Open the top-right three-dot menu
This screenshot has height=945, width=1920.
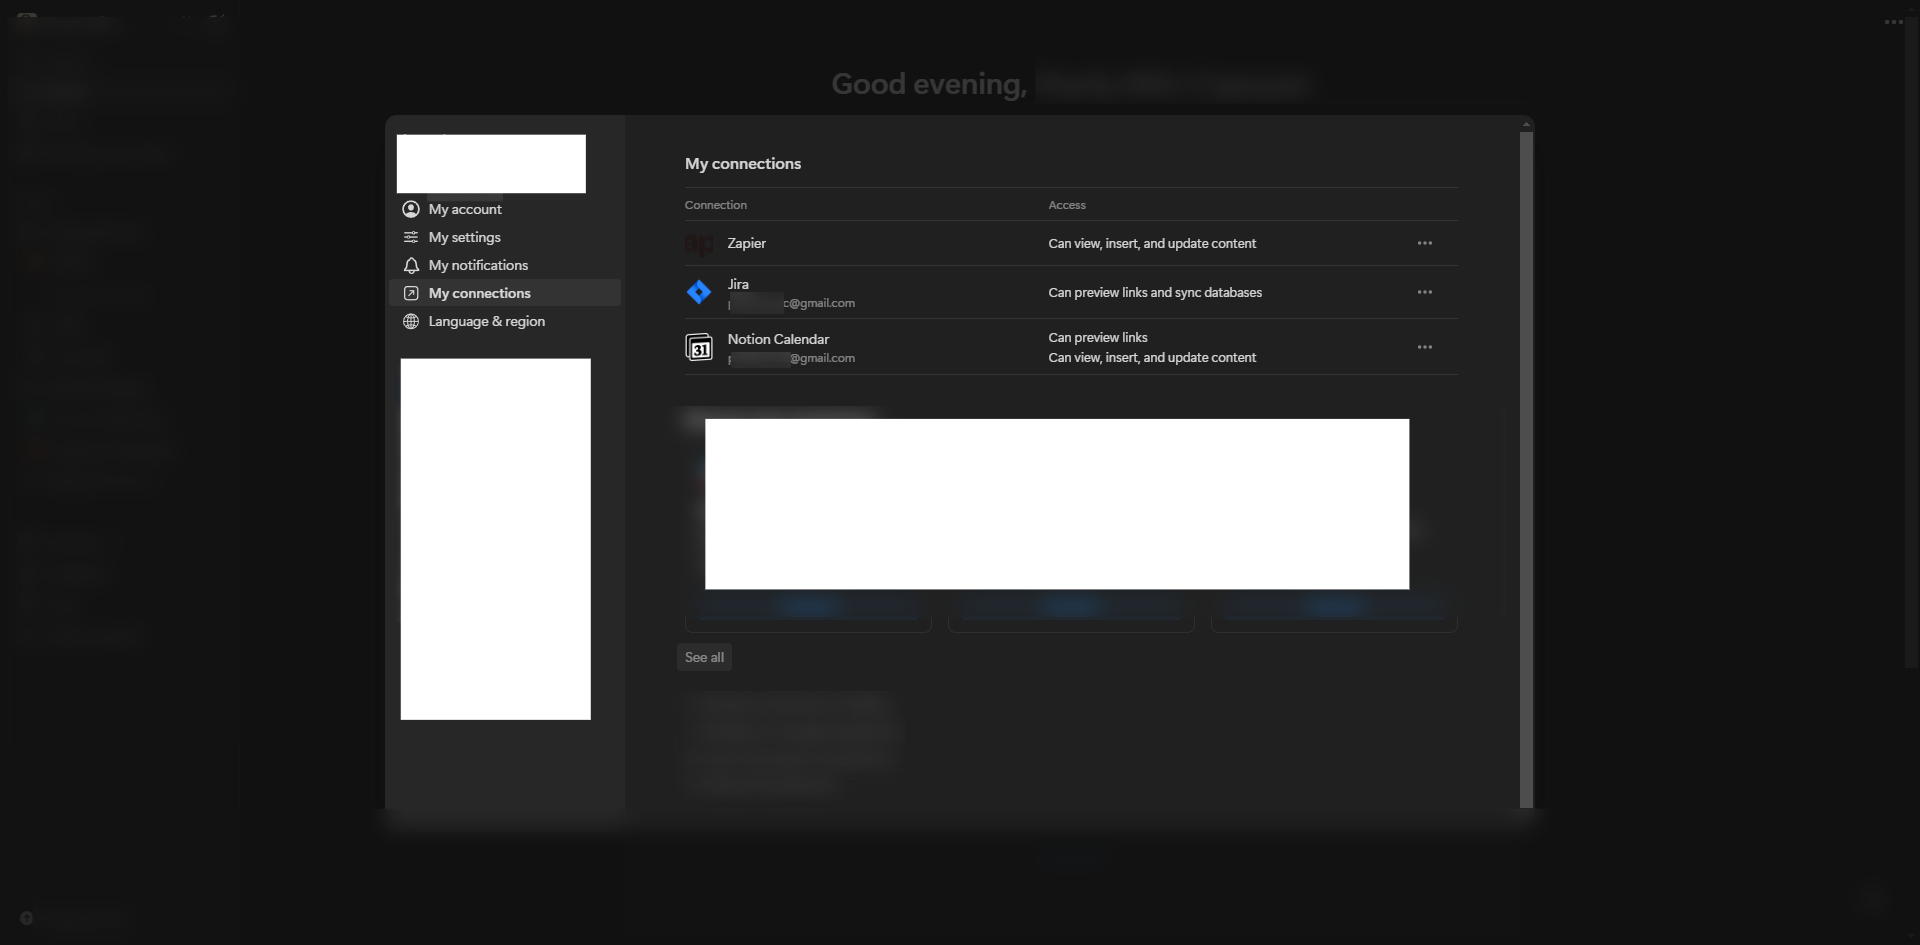click(x=1893, y=22)
